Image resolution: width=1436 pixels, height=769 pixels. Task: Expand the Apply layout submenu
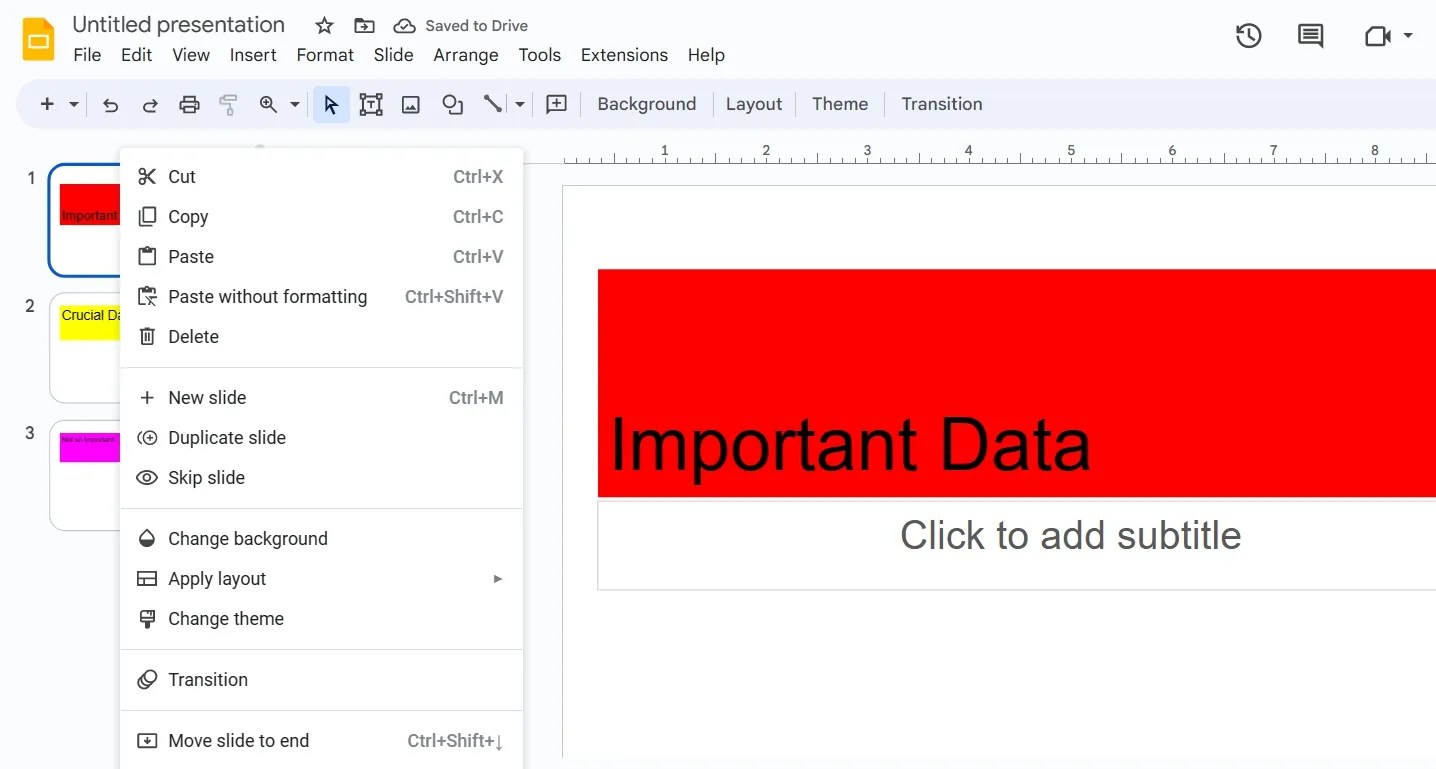[497, 578]
